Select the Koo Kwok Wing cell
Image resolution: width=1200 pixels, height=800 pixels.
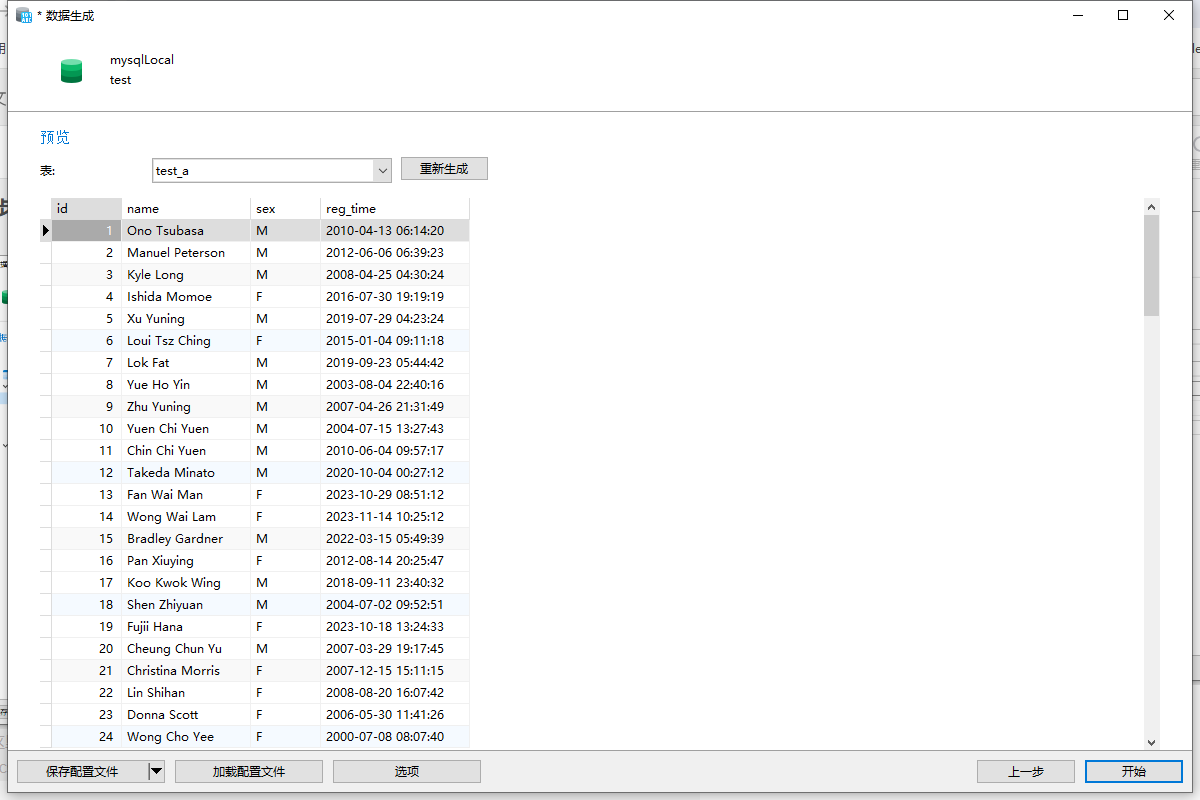pos(186,582)
